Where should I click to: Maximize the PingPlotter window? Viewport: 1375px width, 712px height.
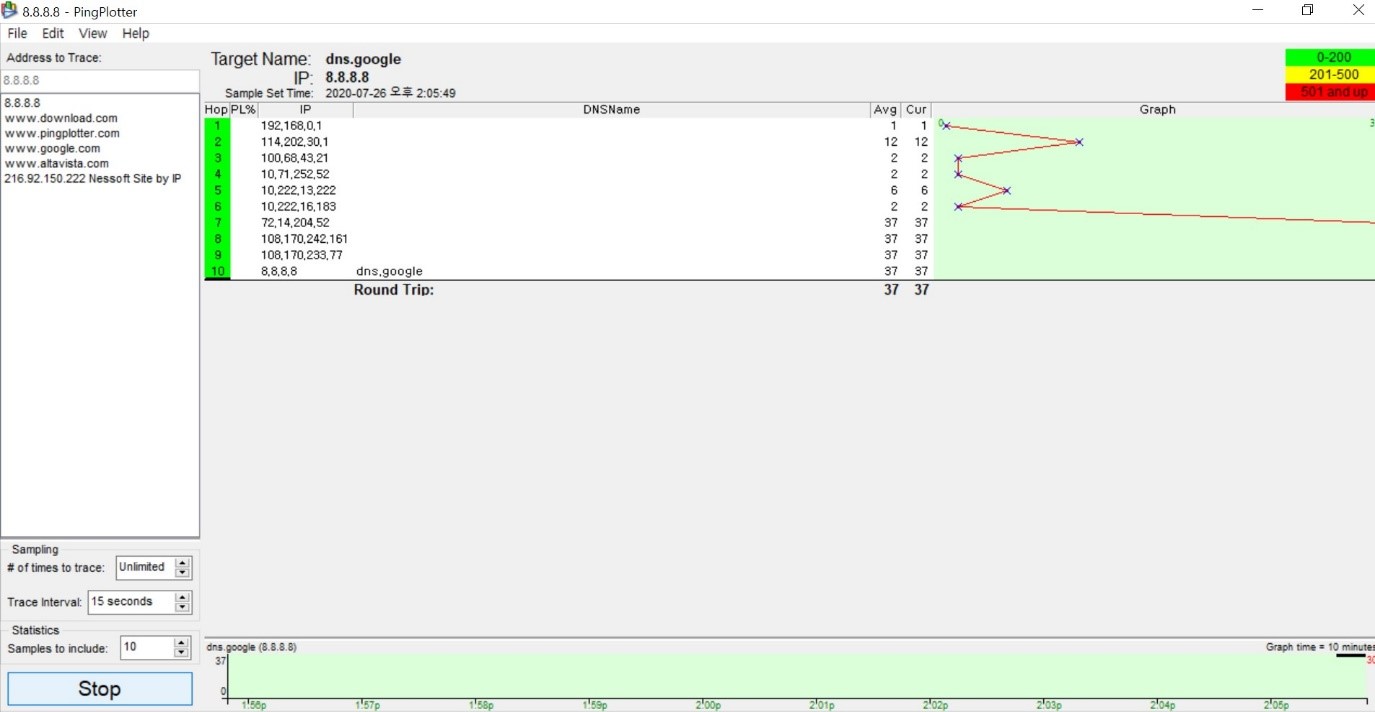click(1307, 10)
